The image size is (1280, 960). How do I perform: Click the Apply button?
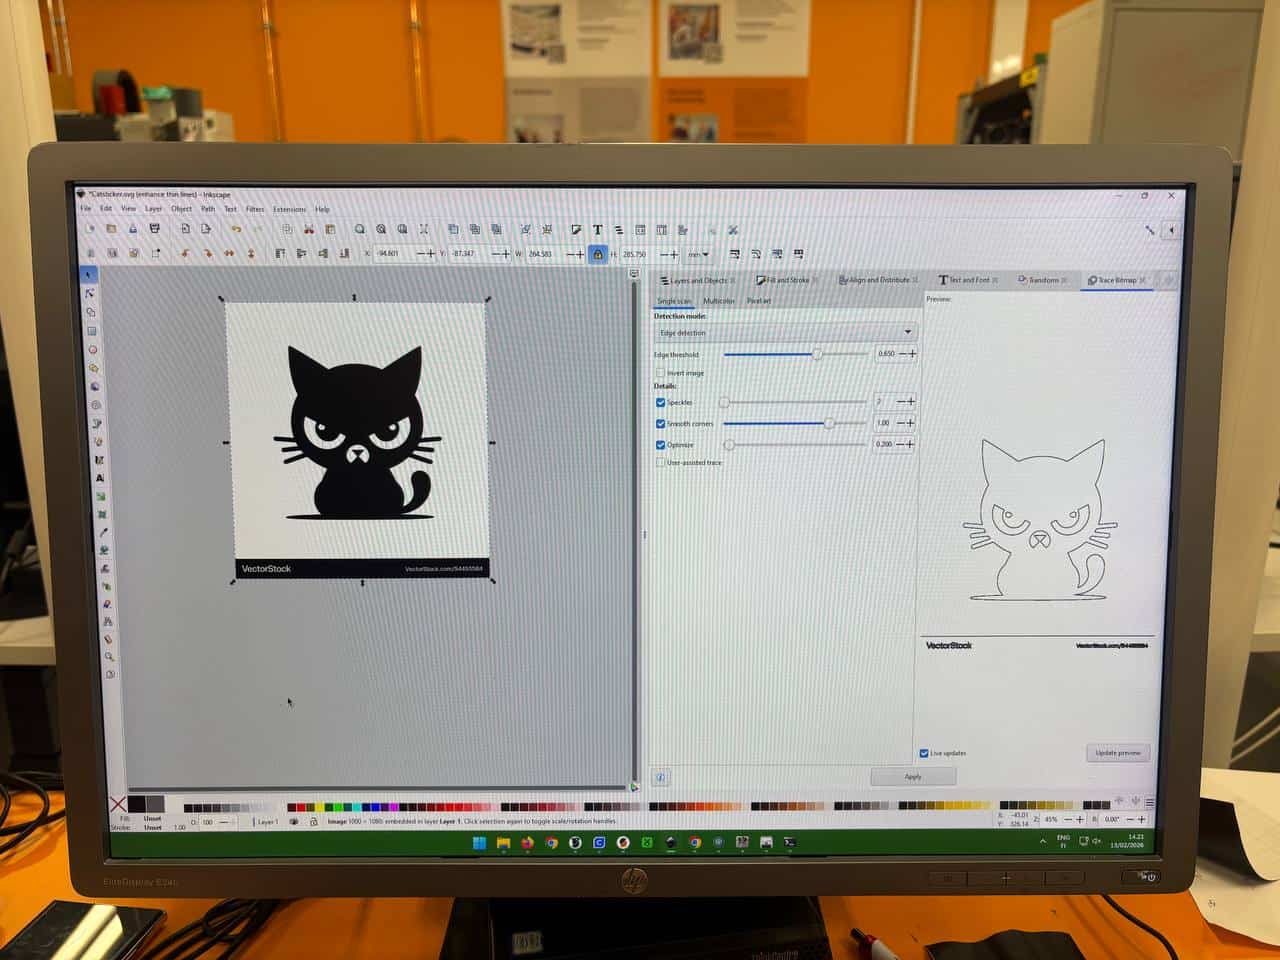point(913,776)
